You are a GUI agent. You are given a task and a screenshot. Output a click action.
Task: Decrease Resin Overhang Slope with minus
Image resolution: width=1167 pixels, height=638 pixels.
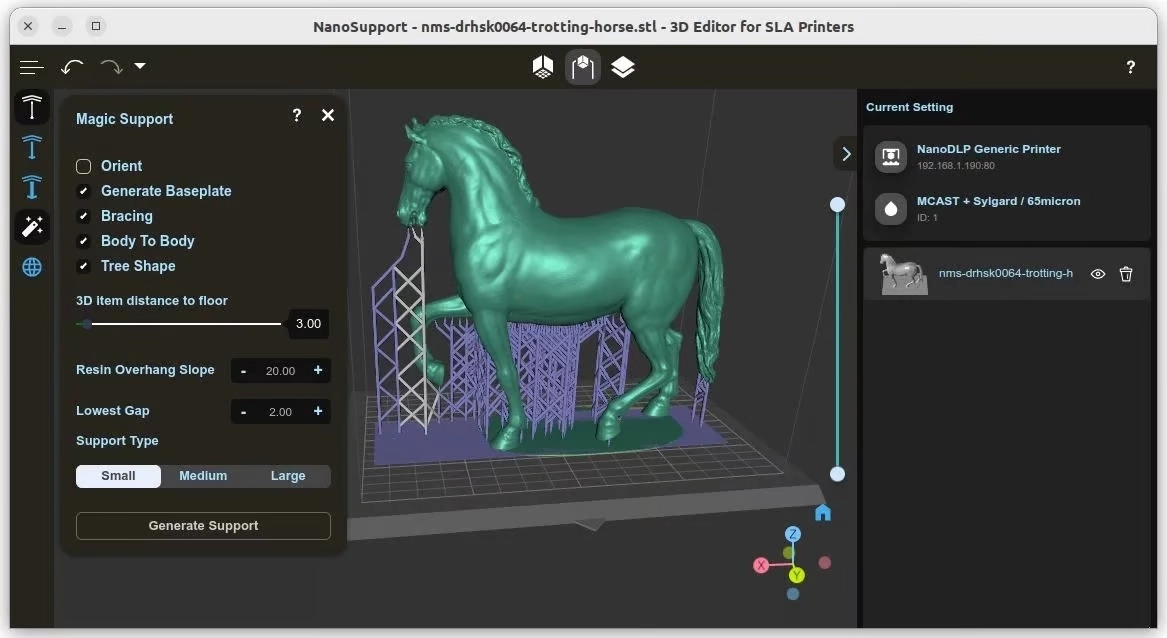[243, 371]
